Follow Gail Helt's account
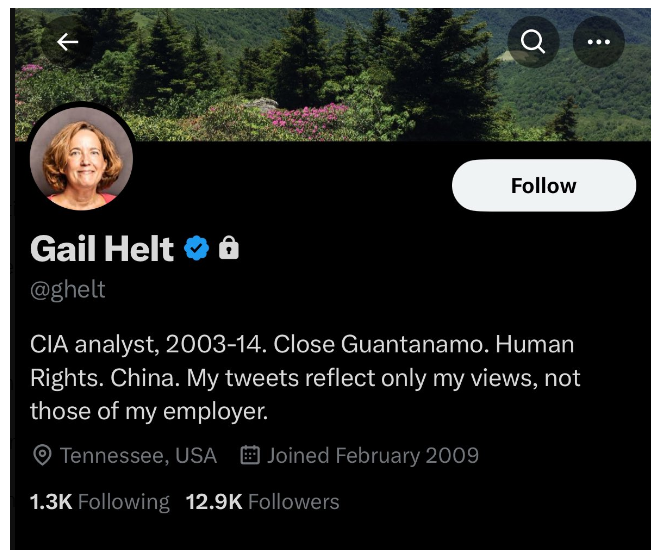The height and width of the screenshot is (558, 657). coord(543,186)
